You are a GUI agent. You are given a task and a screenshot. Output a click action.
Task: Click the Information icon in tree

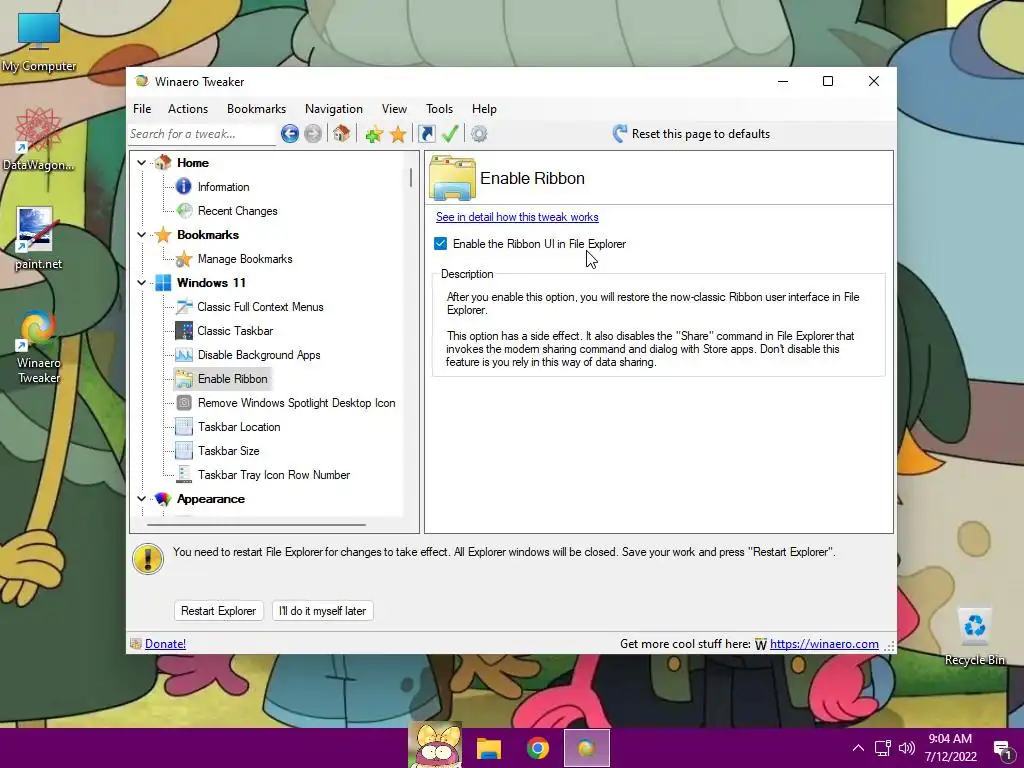pyautogui.click(x=184, y=187)
